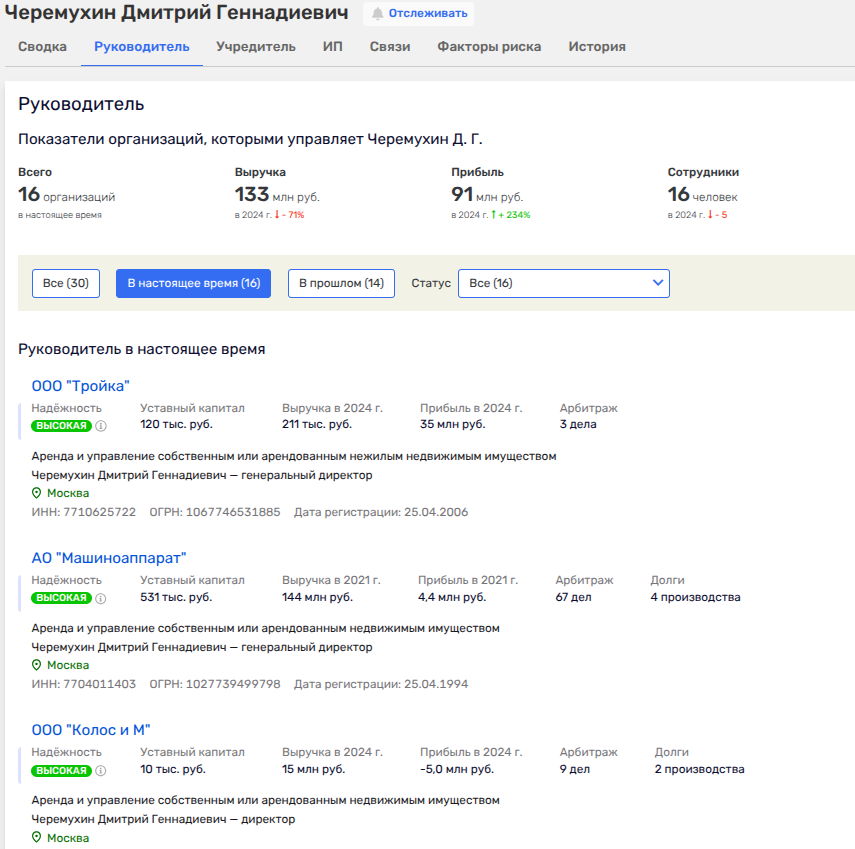Click location pin icon under ООО Тройка
This screenshot has height=849, width=855.
37,493
